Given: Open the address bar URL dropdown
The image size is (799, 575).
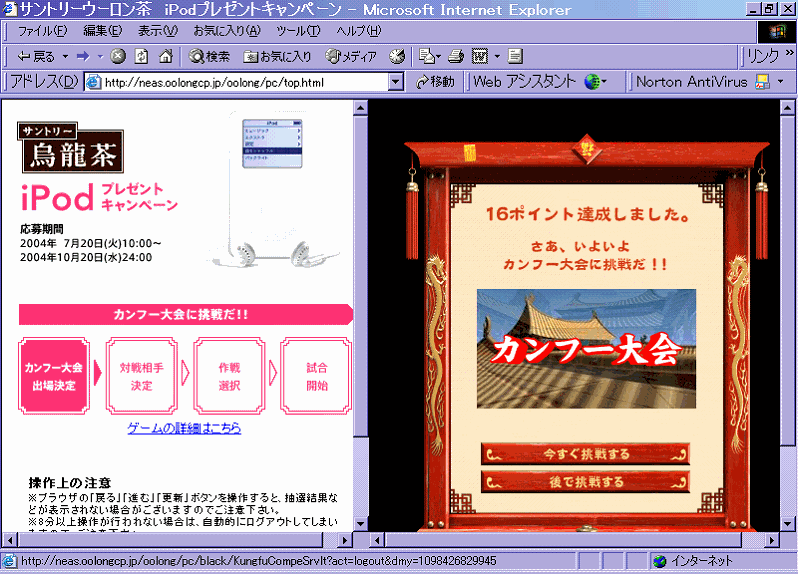Looking at the screenshot, I should (x=395, y=82).
